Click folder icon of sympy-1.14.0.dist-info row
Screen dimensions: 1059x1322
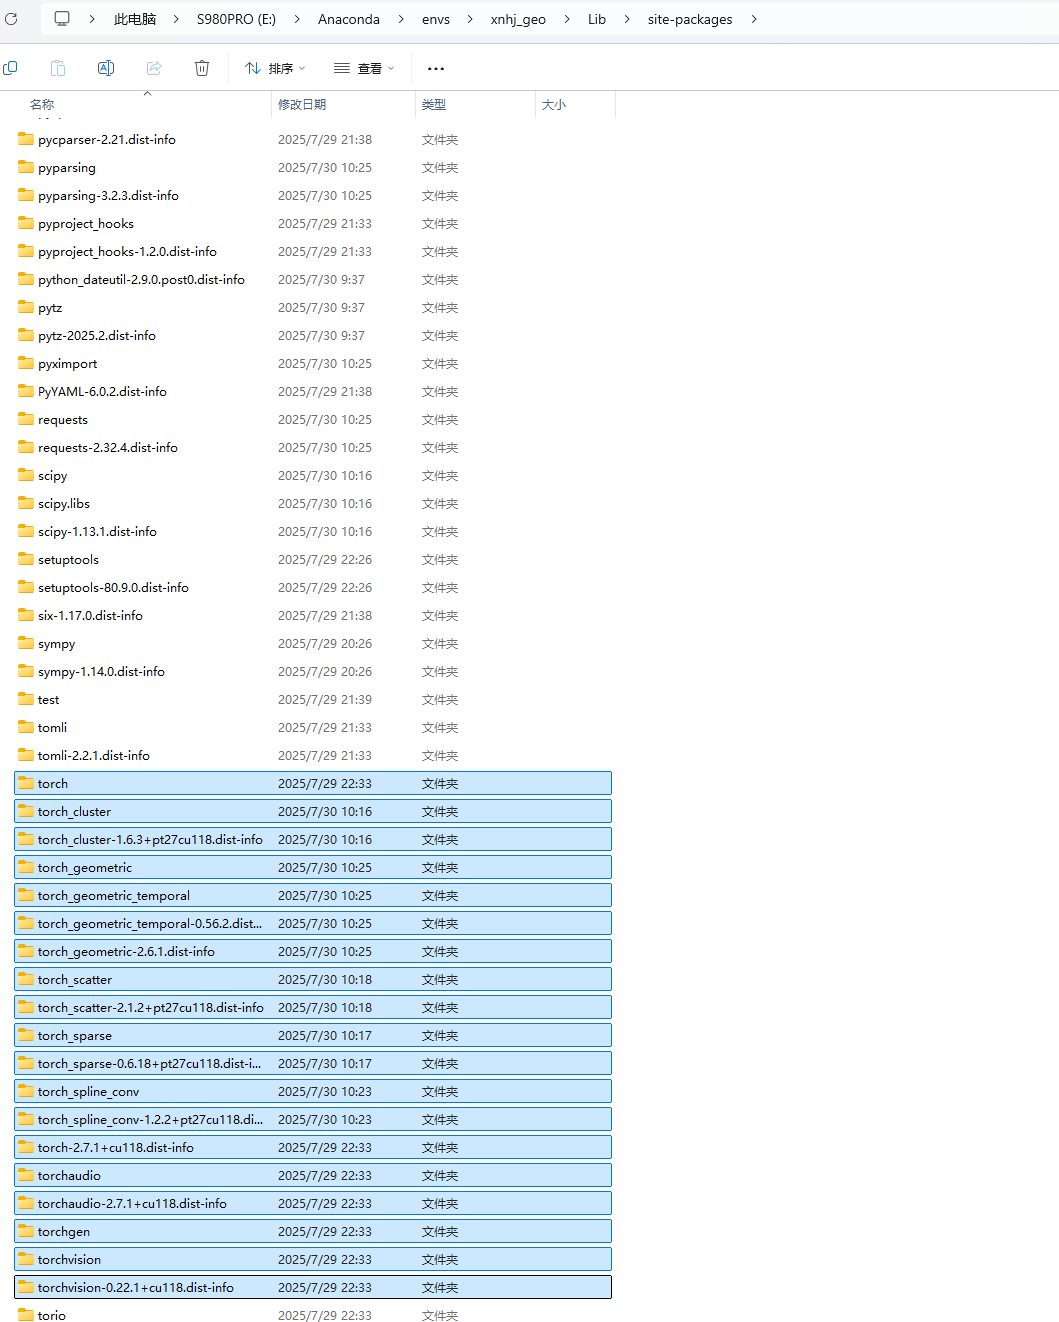tap(26, 671)
